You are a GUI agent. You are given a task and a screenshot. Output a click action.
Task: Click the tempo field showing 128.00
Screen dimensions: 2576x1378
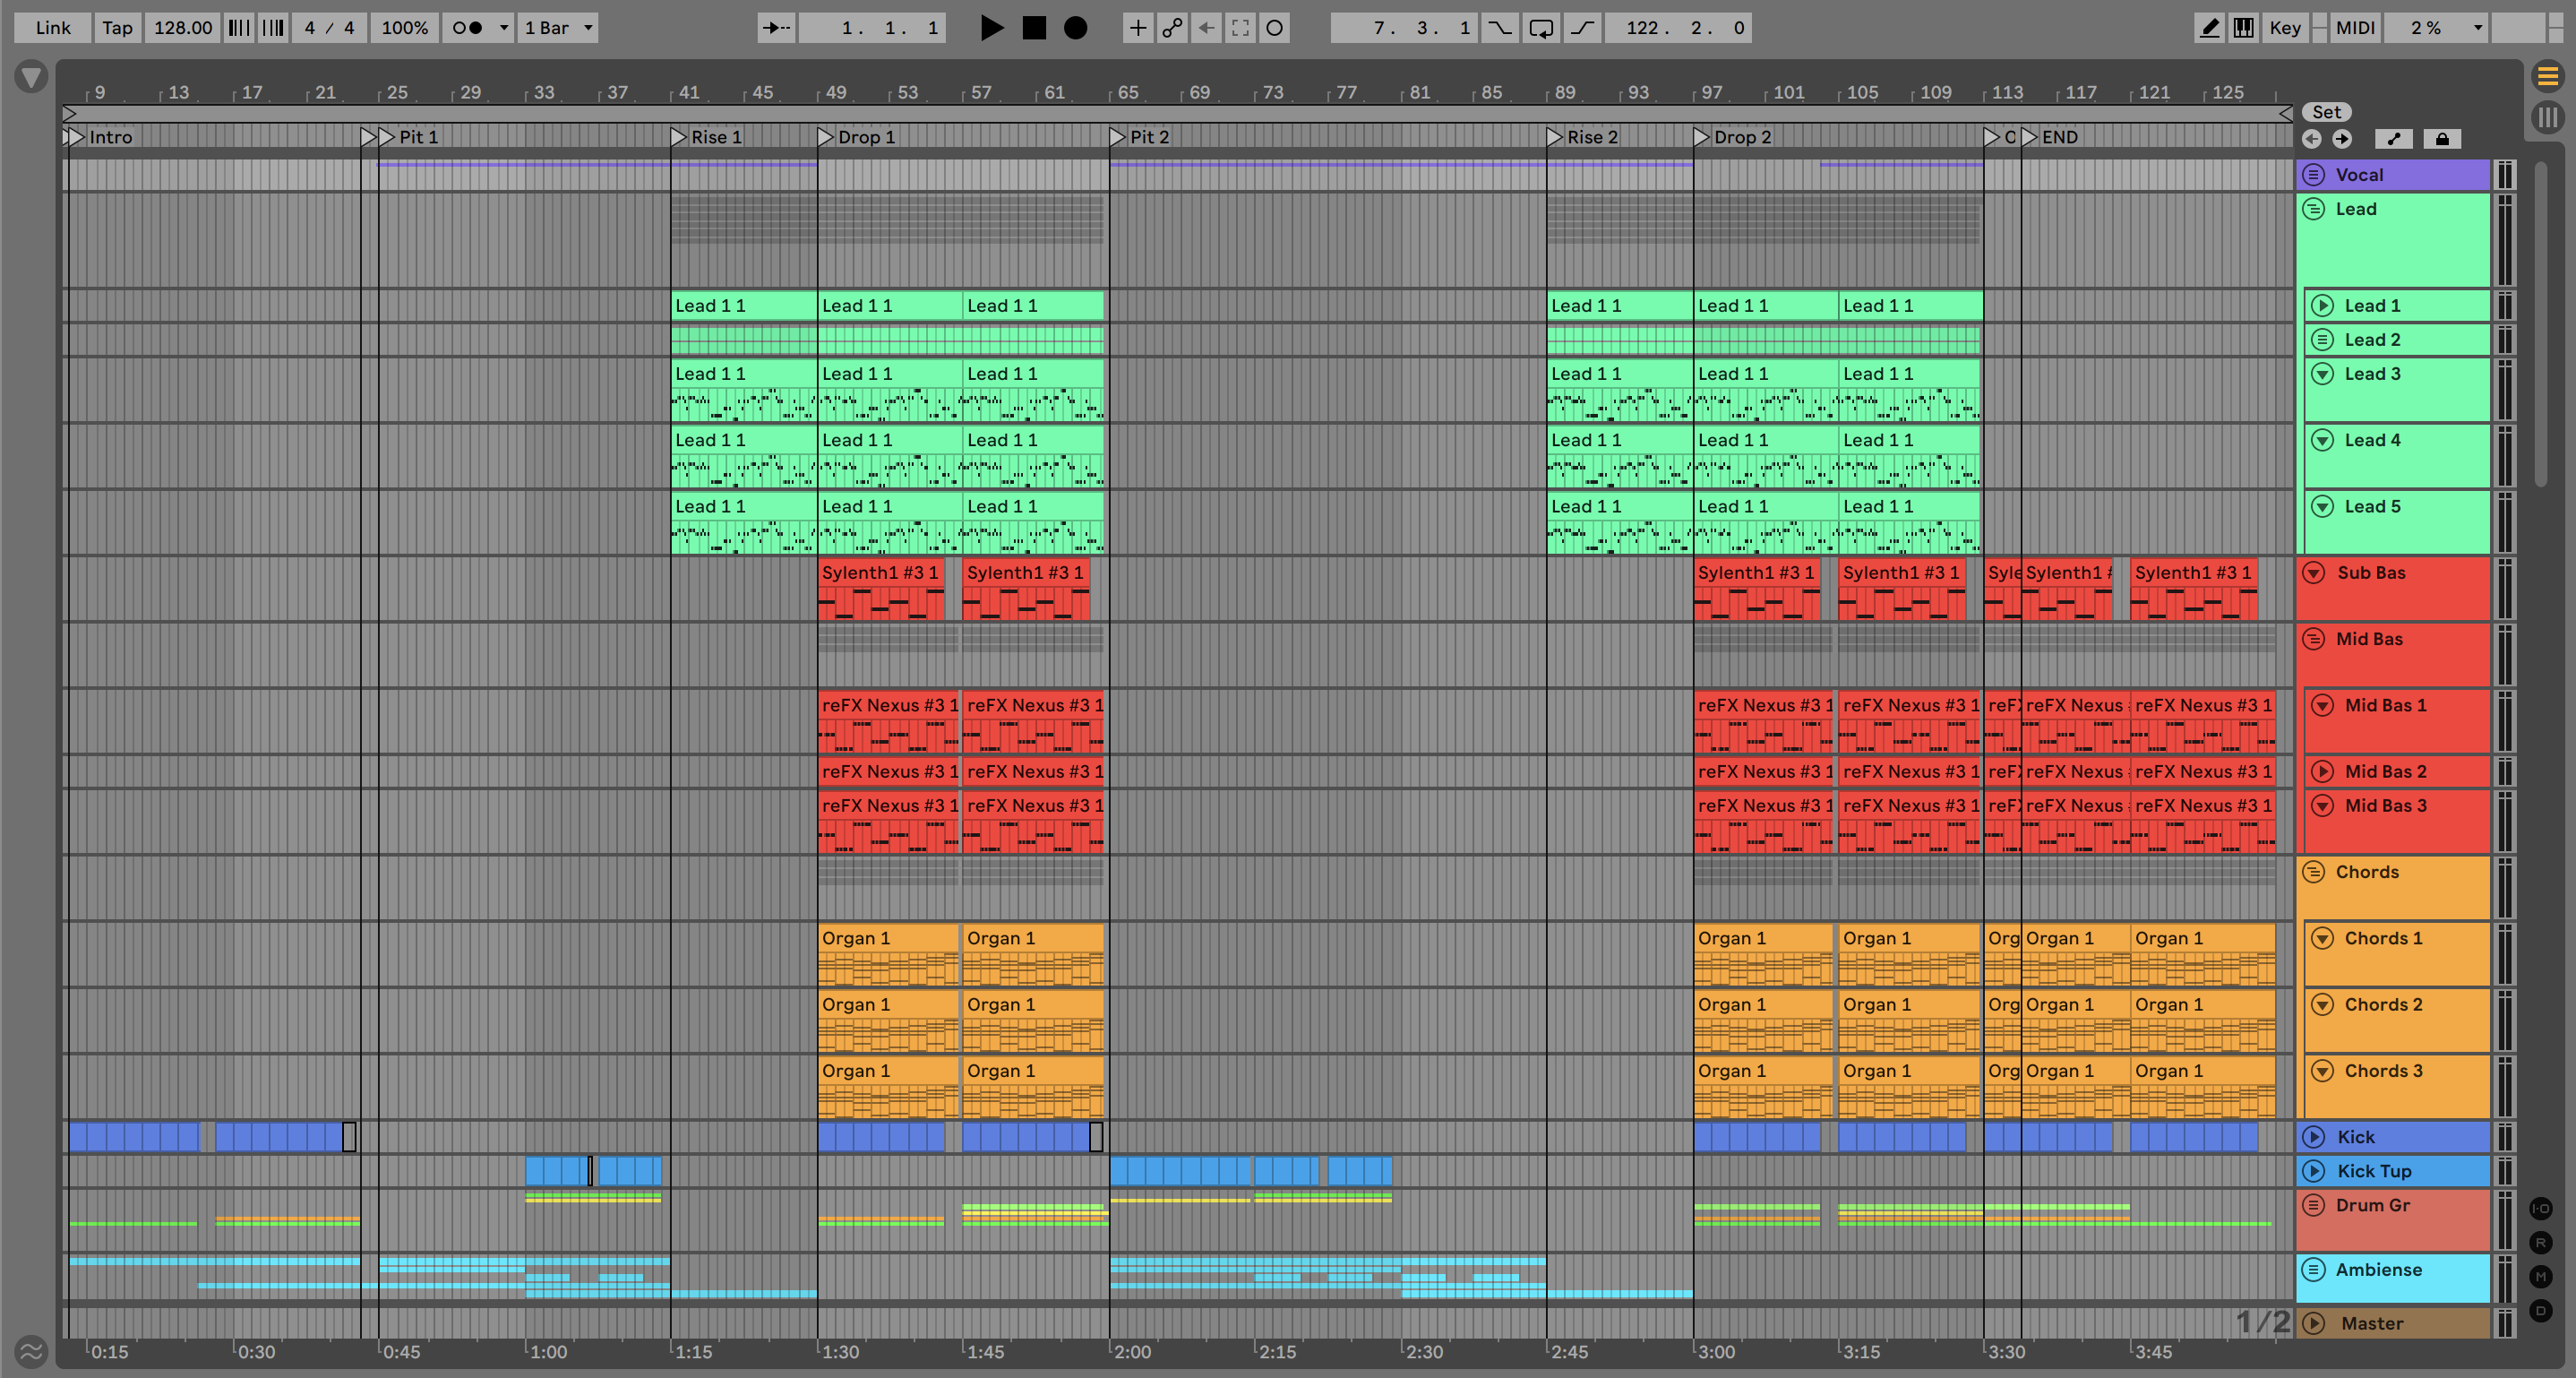tap(182, 28)
